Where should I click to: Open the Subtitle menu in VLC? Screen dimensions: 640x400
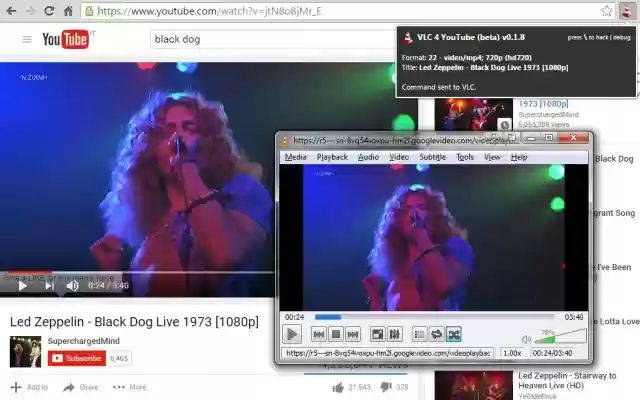(x=433, y=157)
